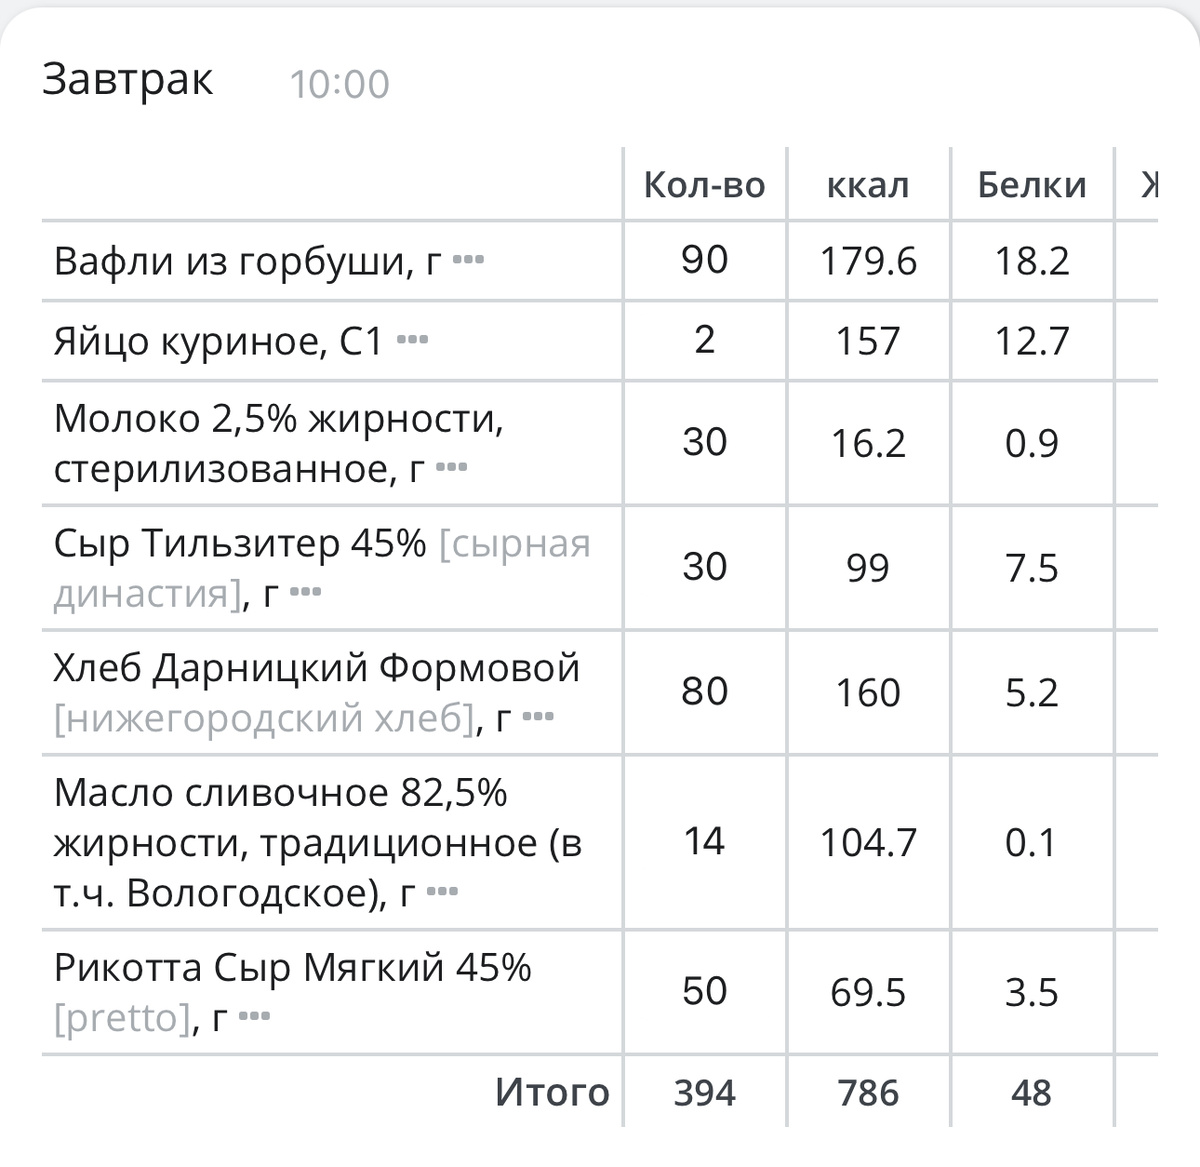The height and width of the screenshot is (1167, 1200).
Task: Click the ккал column header
Action: click(868, 185)
